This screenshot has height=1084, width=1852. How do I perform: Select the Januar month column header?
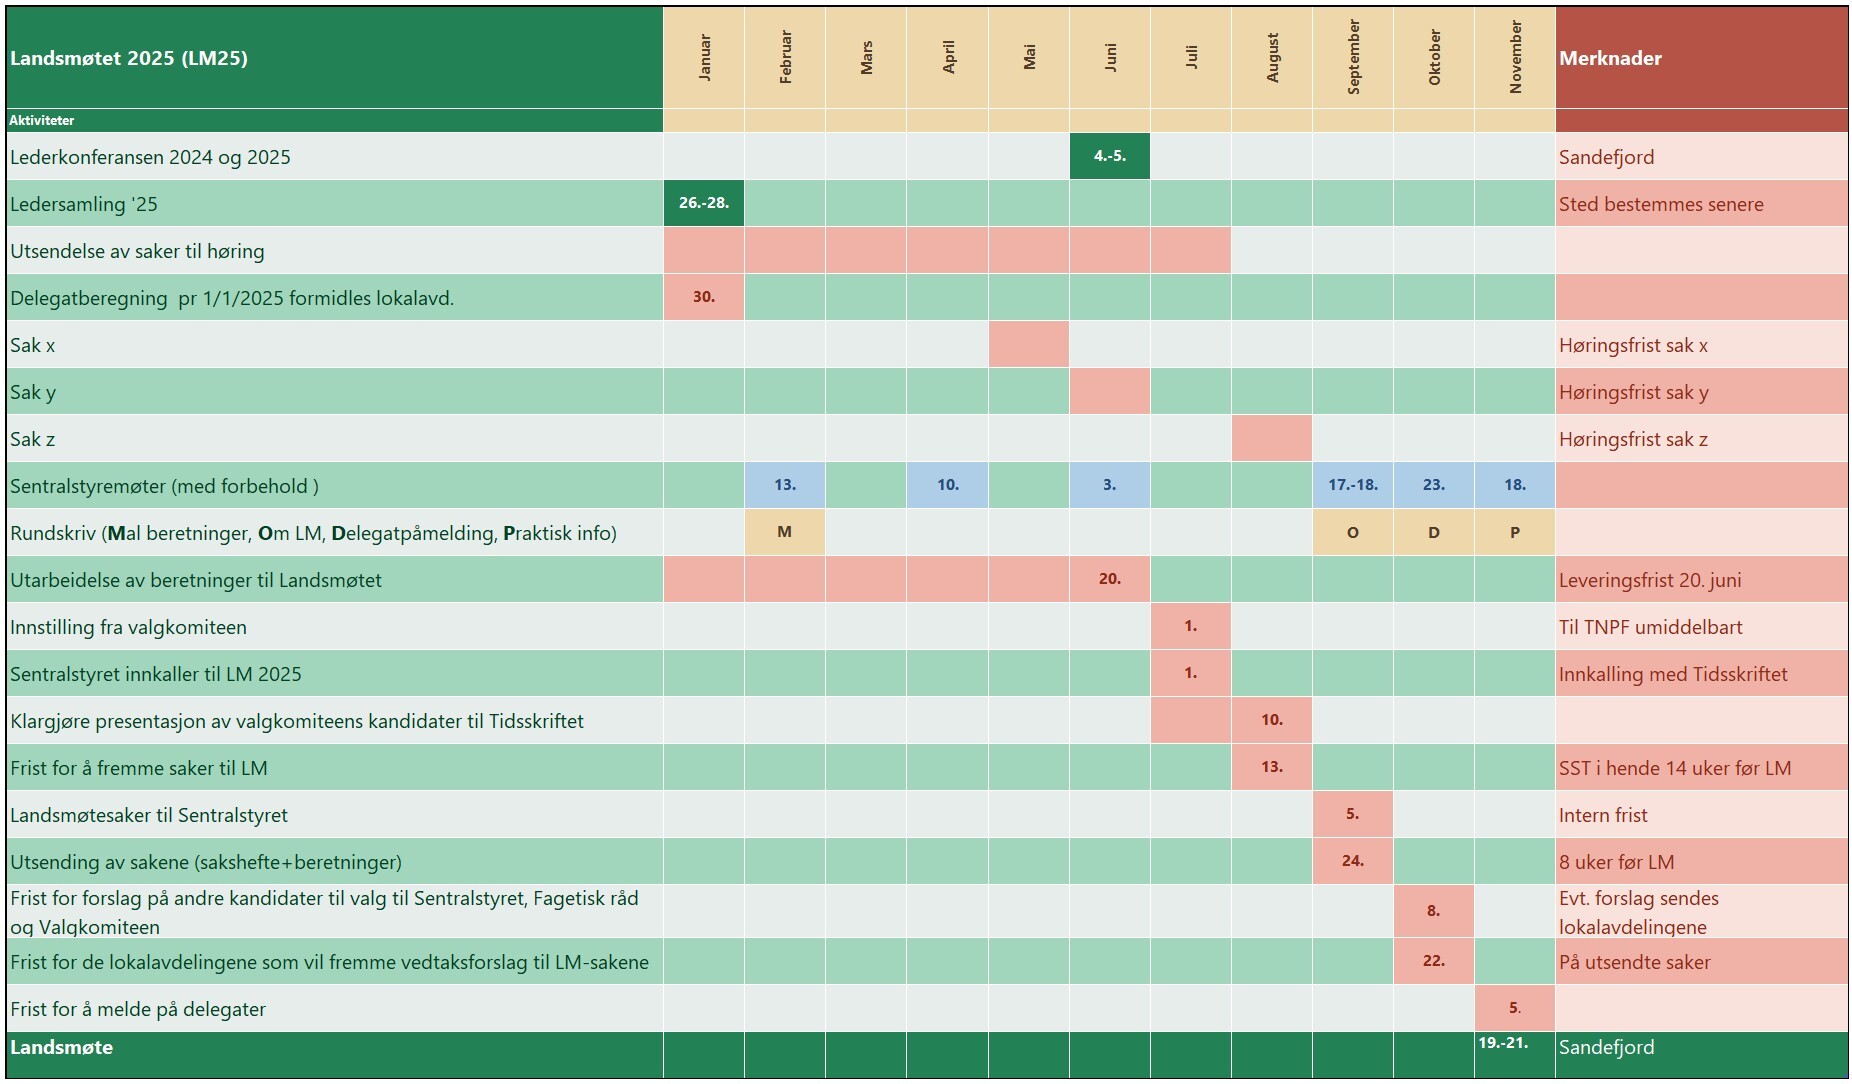point(704,58)
